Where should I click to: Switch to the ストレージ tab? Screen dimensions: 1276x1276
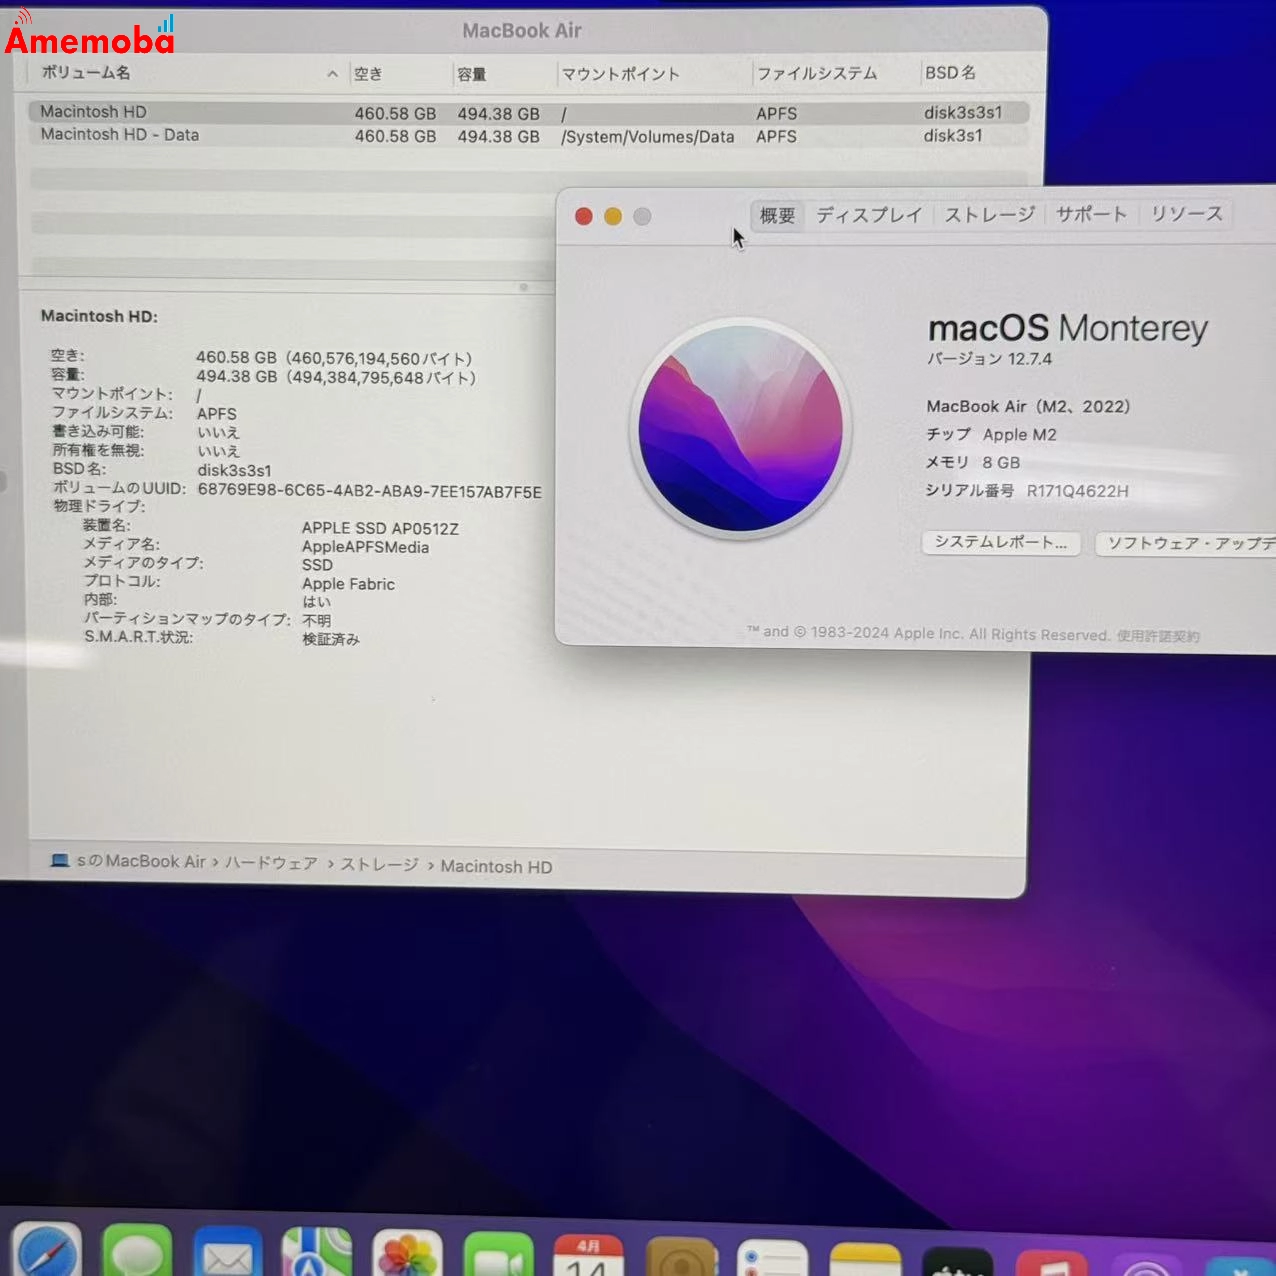tap(988, 214)
